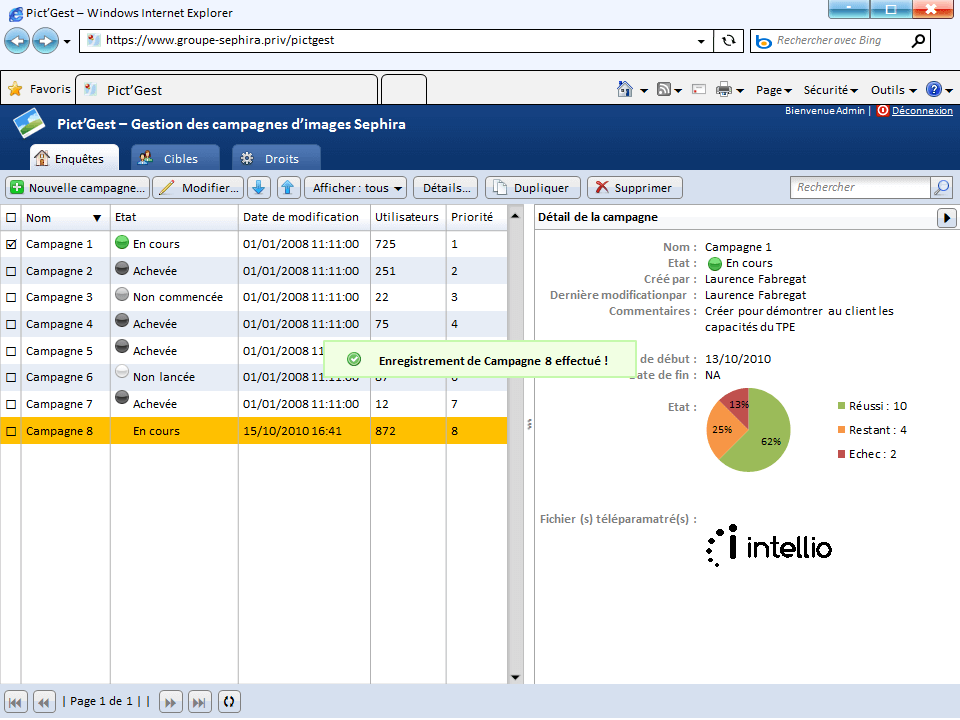Select the Pict'Gest browser tab
The height and width of the screenshot is (720, 960).
tap(227, 90)
